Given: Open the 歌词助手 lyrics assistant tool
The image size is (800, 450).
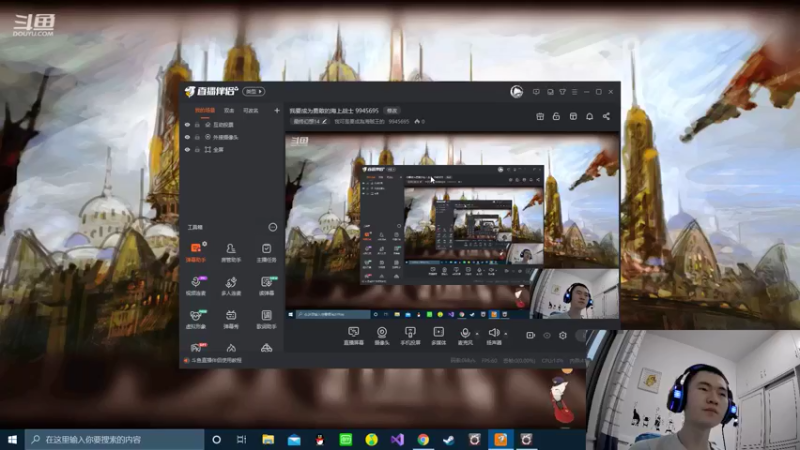Looking at the screenshot, I should tap(266, 319).
